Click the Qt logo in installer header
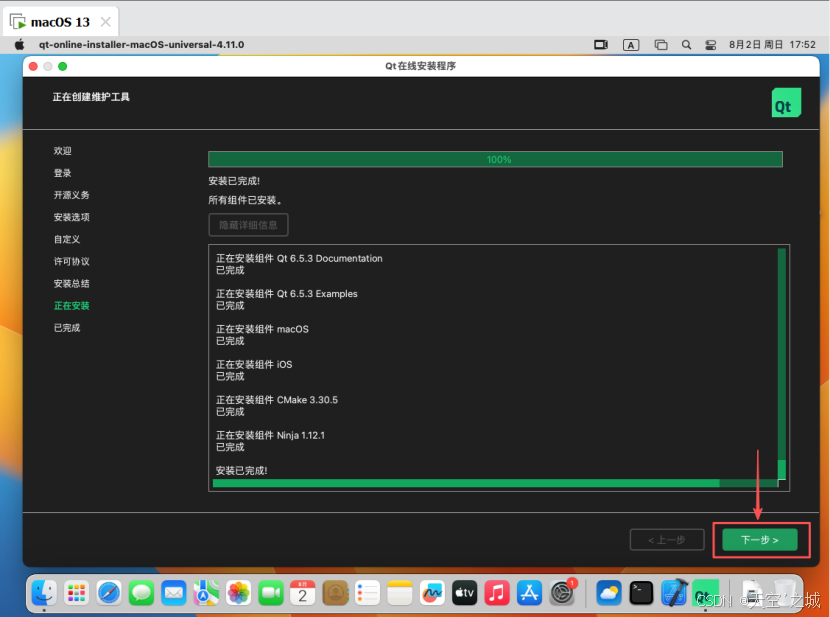 click(786, 103)
